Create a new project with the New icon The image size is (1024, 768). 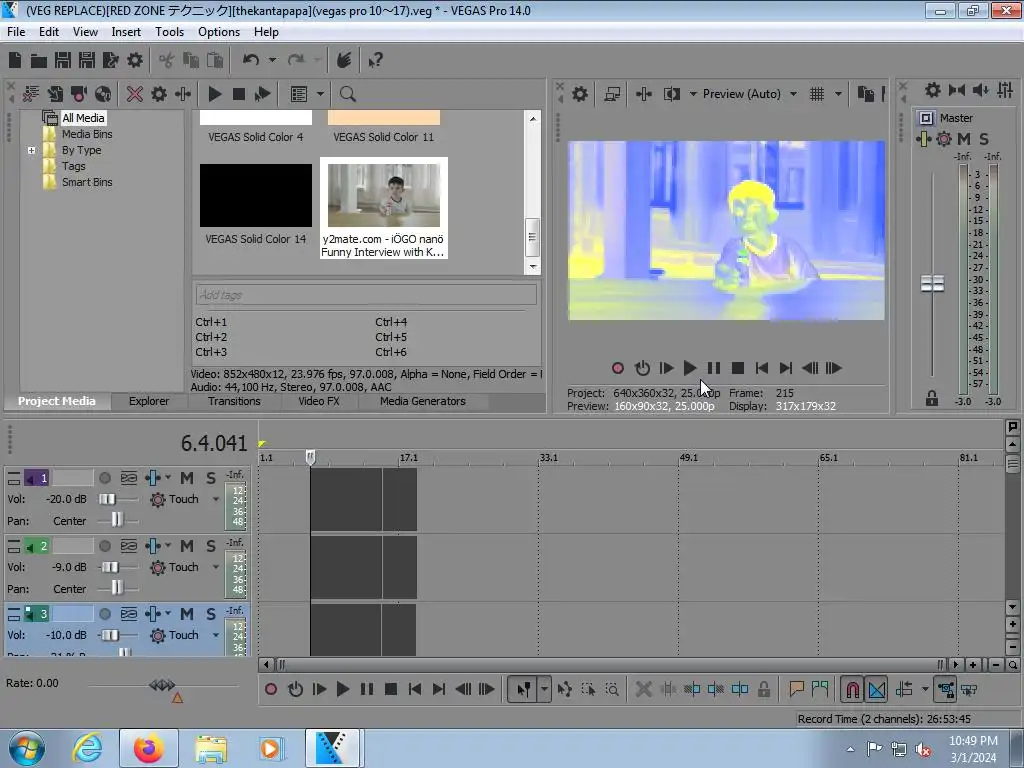(15, 60)
